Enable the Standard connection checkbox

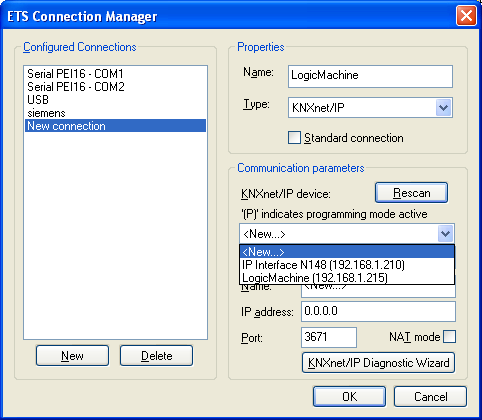[x=294, y=138]
